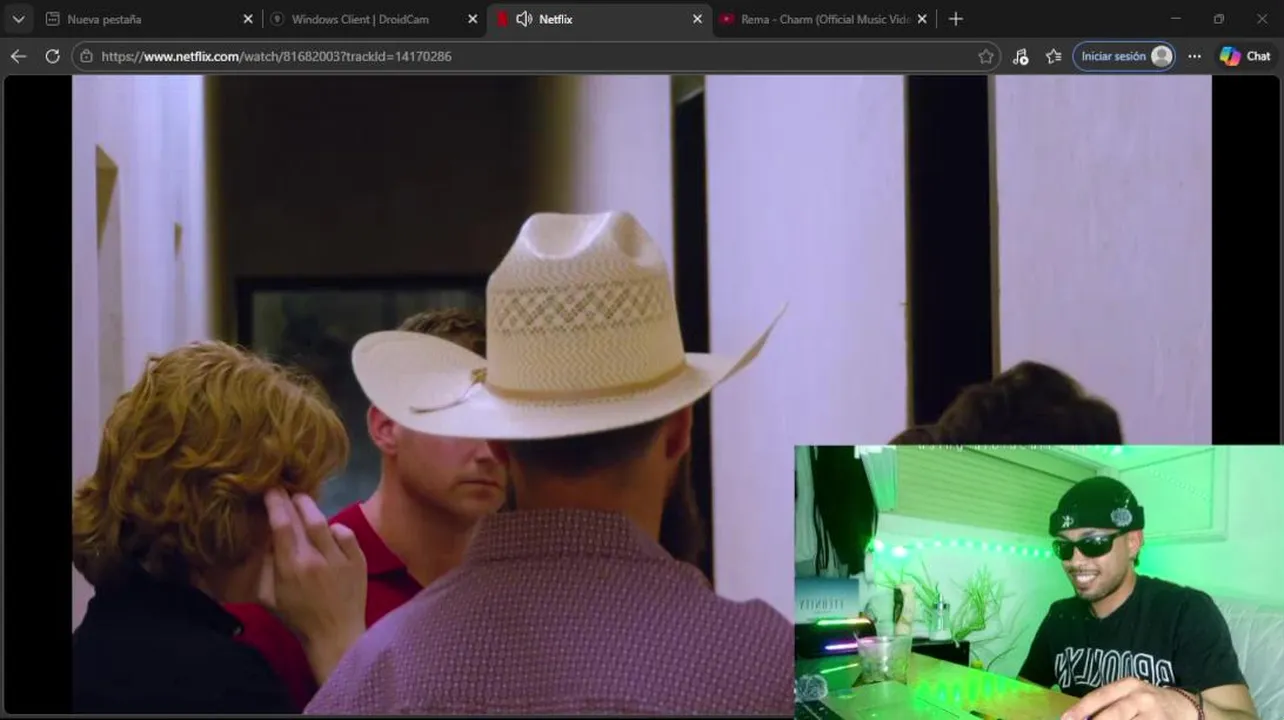Minimize the browser window

[1175, 19]
